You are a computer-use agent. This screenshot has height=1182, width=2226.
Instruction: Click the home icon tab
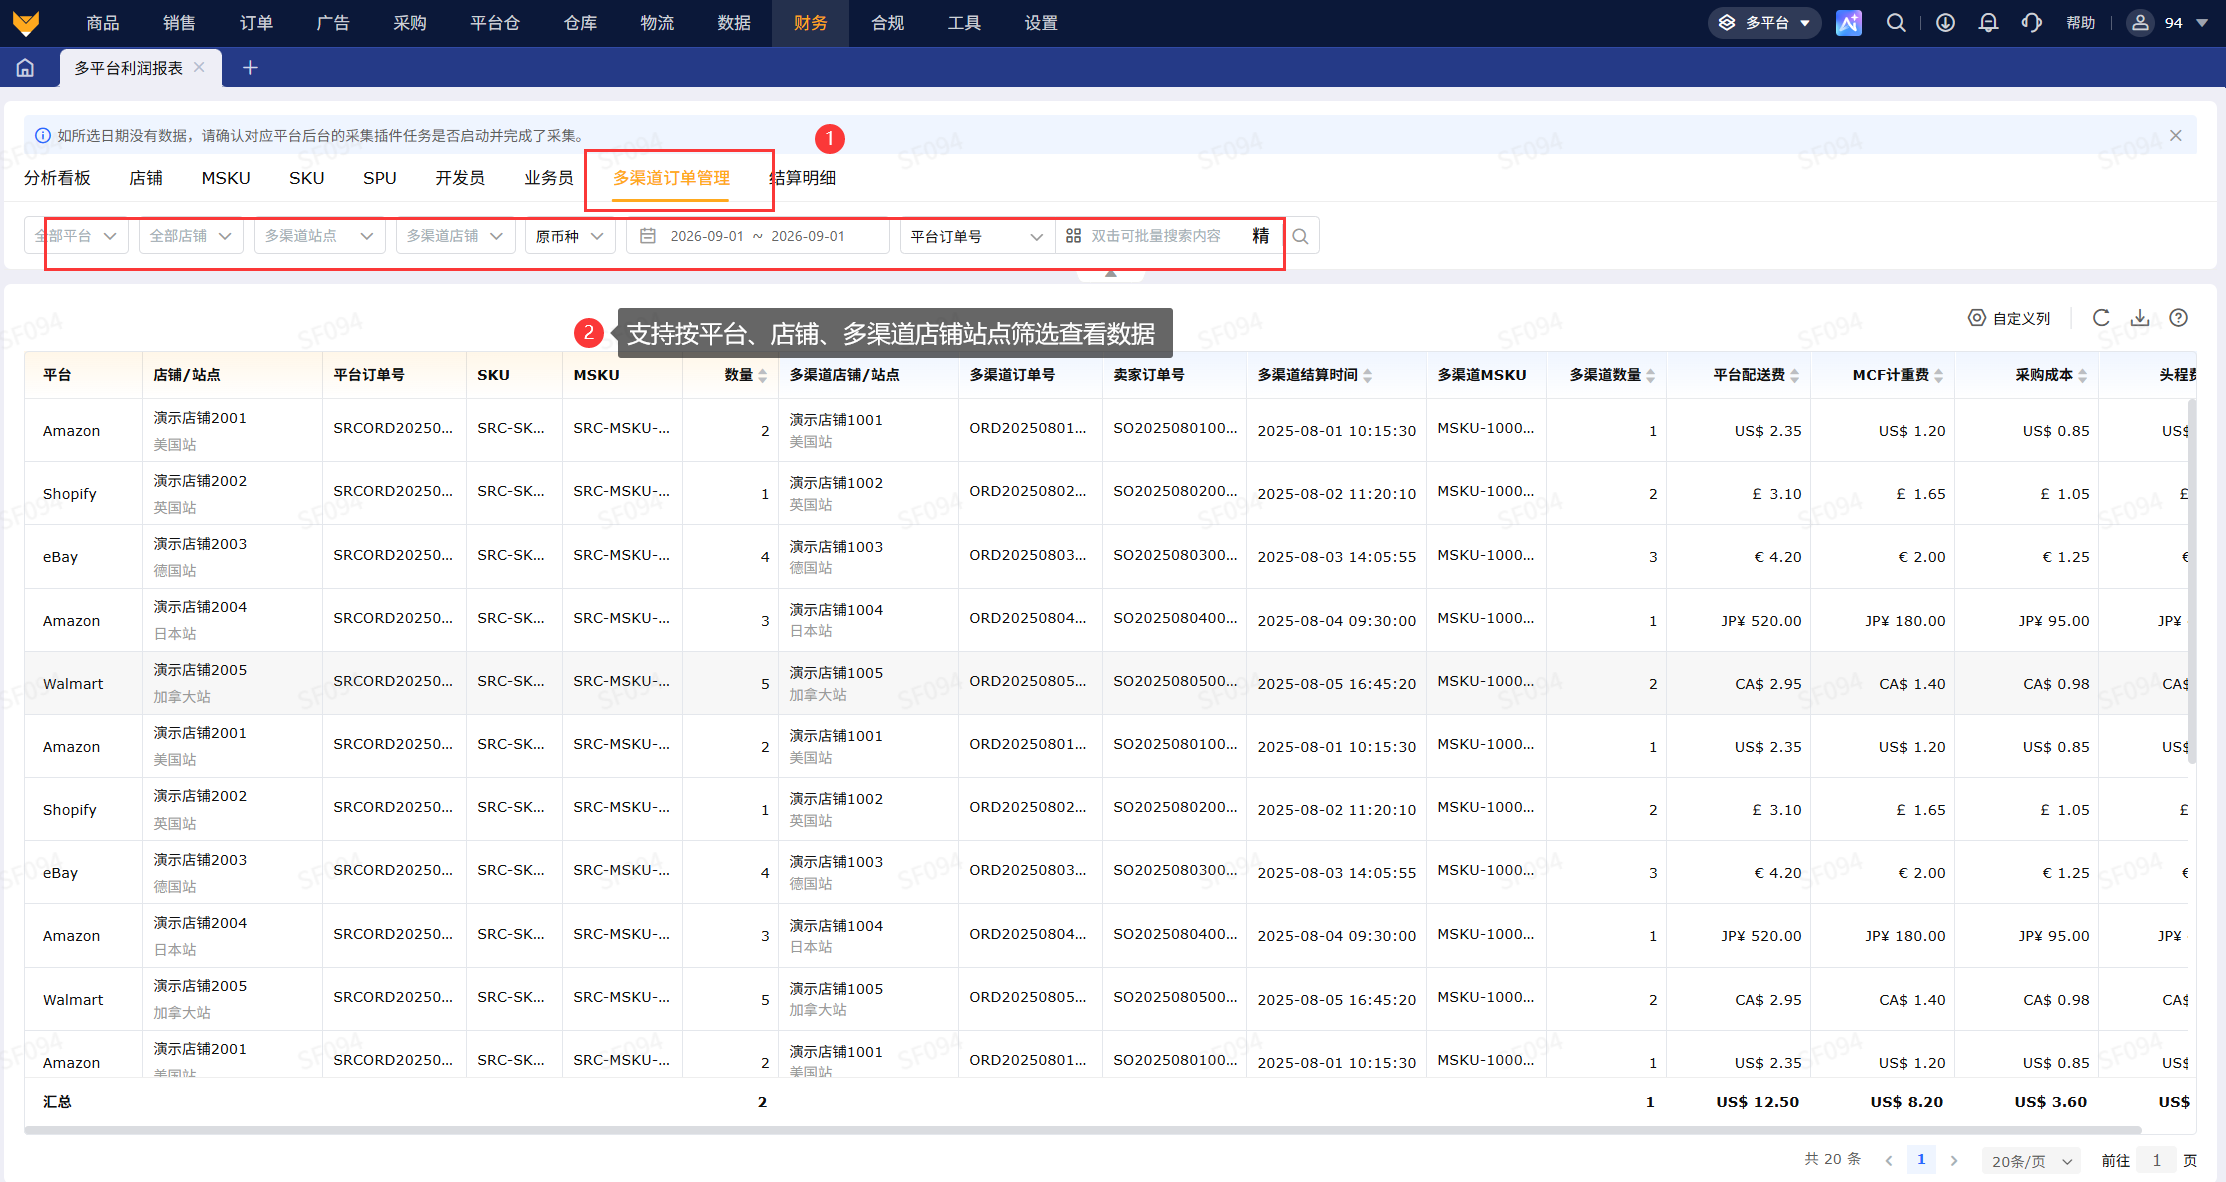tap(26, 68)
